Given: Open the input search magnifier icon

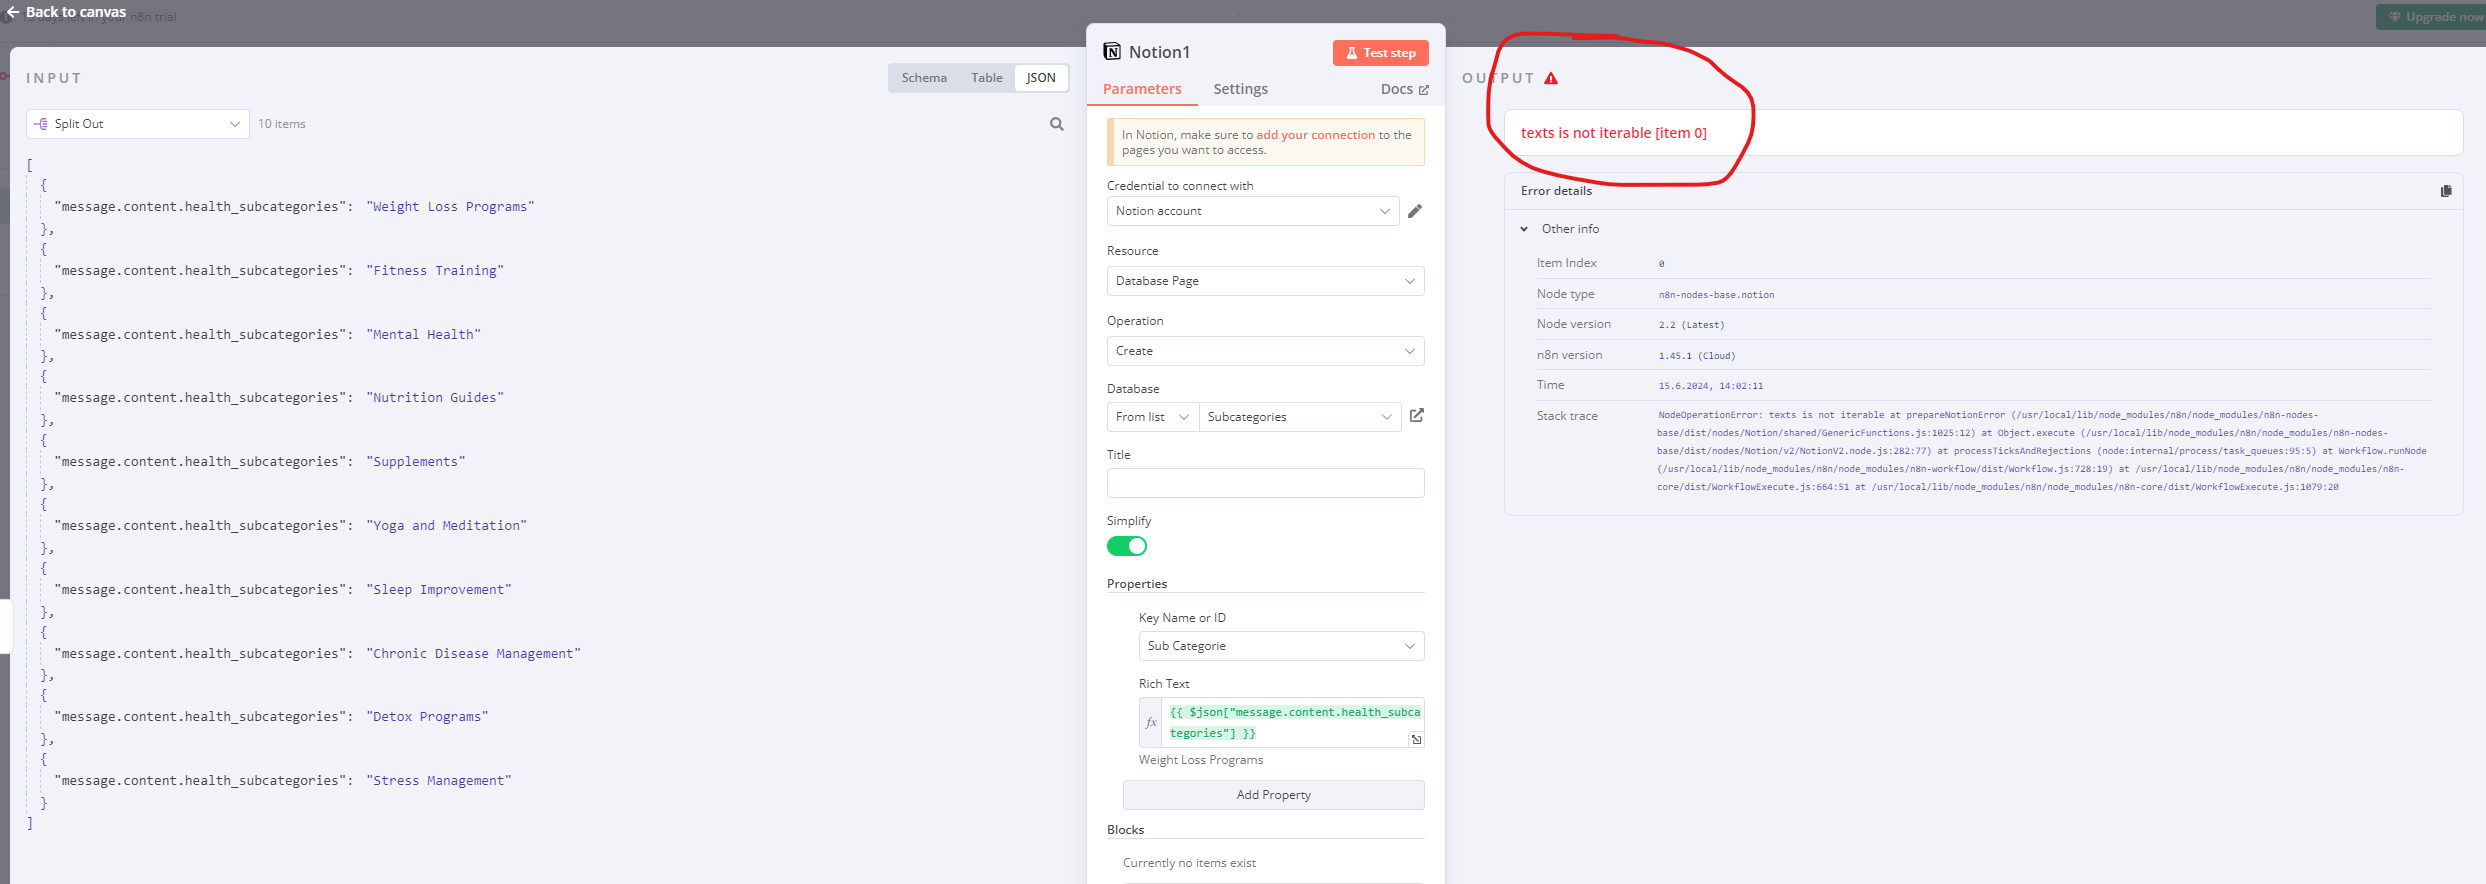Looking at the screenshot, I should 1057,124.
